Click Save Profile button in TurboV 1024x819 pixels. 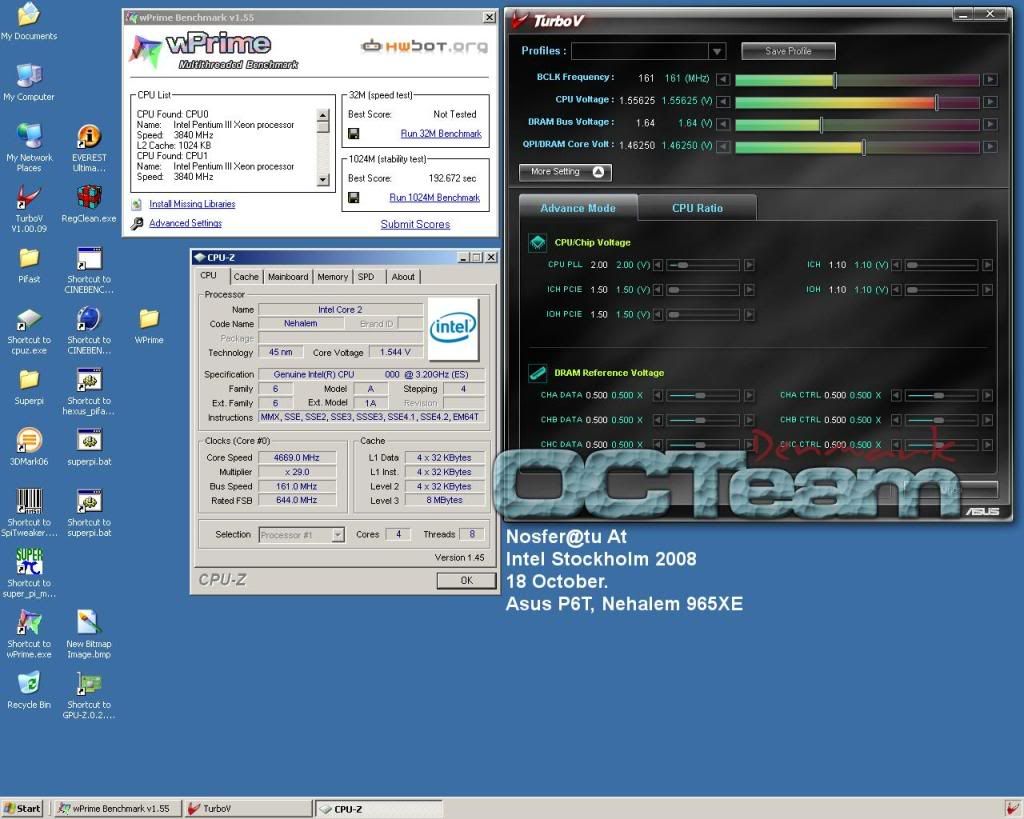(x=788, y=51)
